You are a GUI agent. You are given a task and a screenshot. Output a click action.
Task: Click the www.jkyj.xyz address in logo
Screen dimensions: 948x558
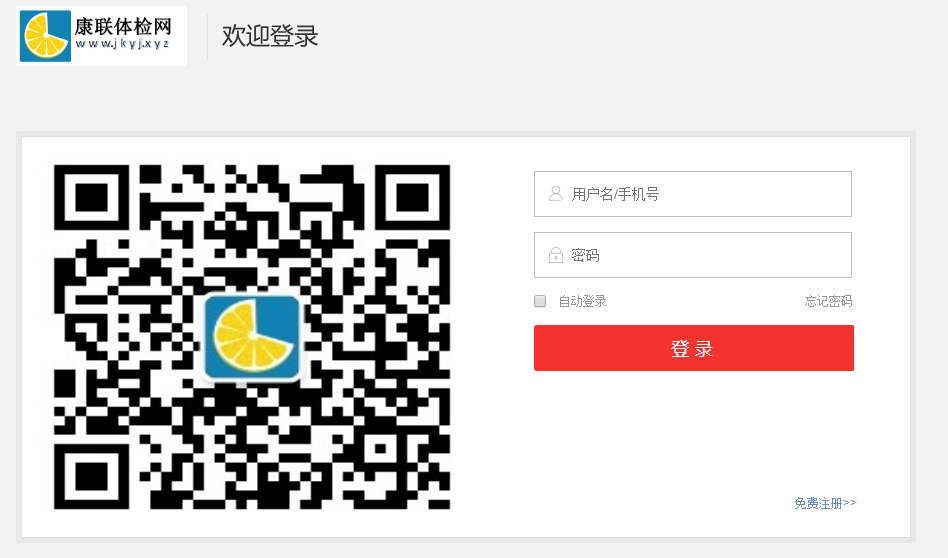[x=122, y=44]
